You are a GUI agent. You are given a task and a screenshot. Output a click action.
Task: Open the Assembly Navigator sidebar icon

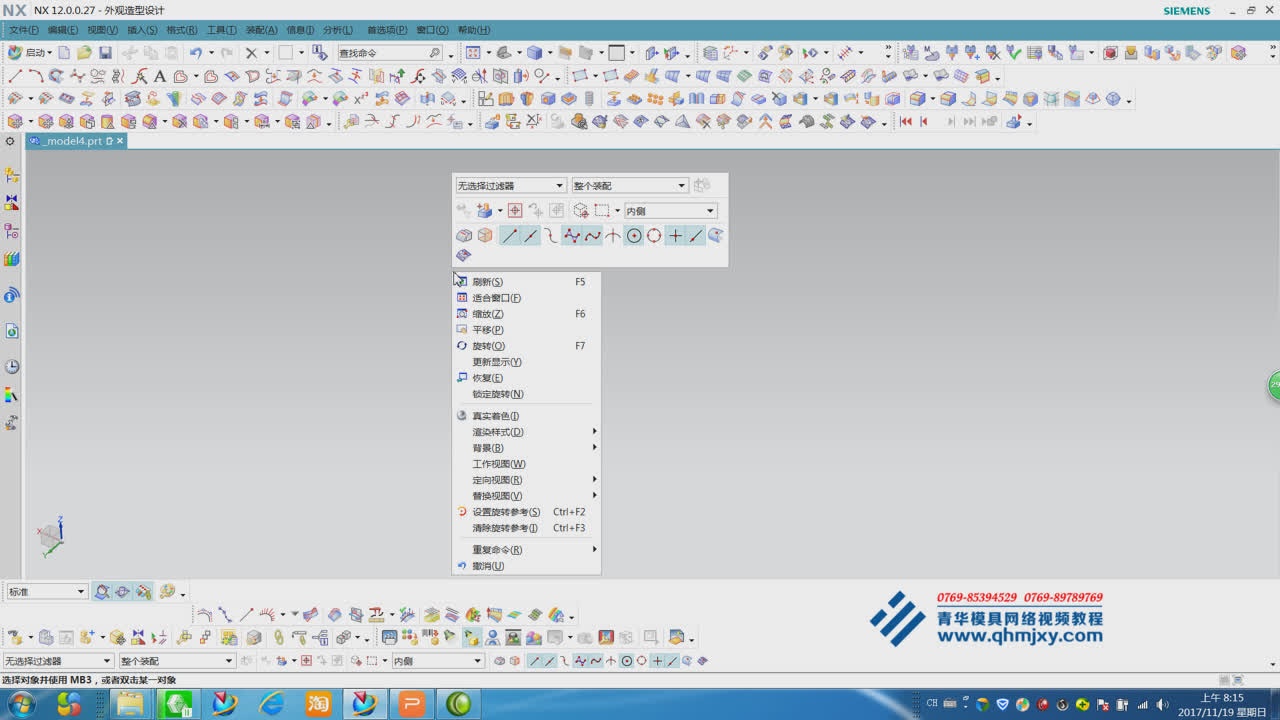pos(12,174)
